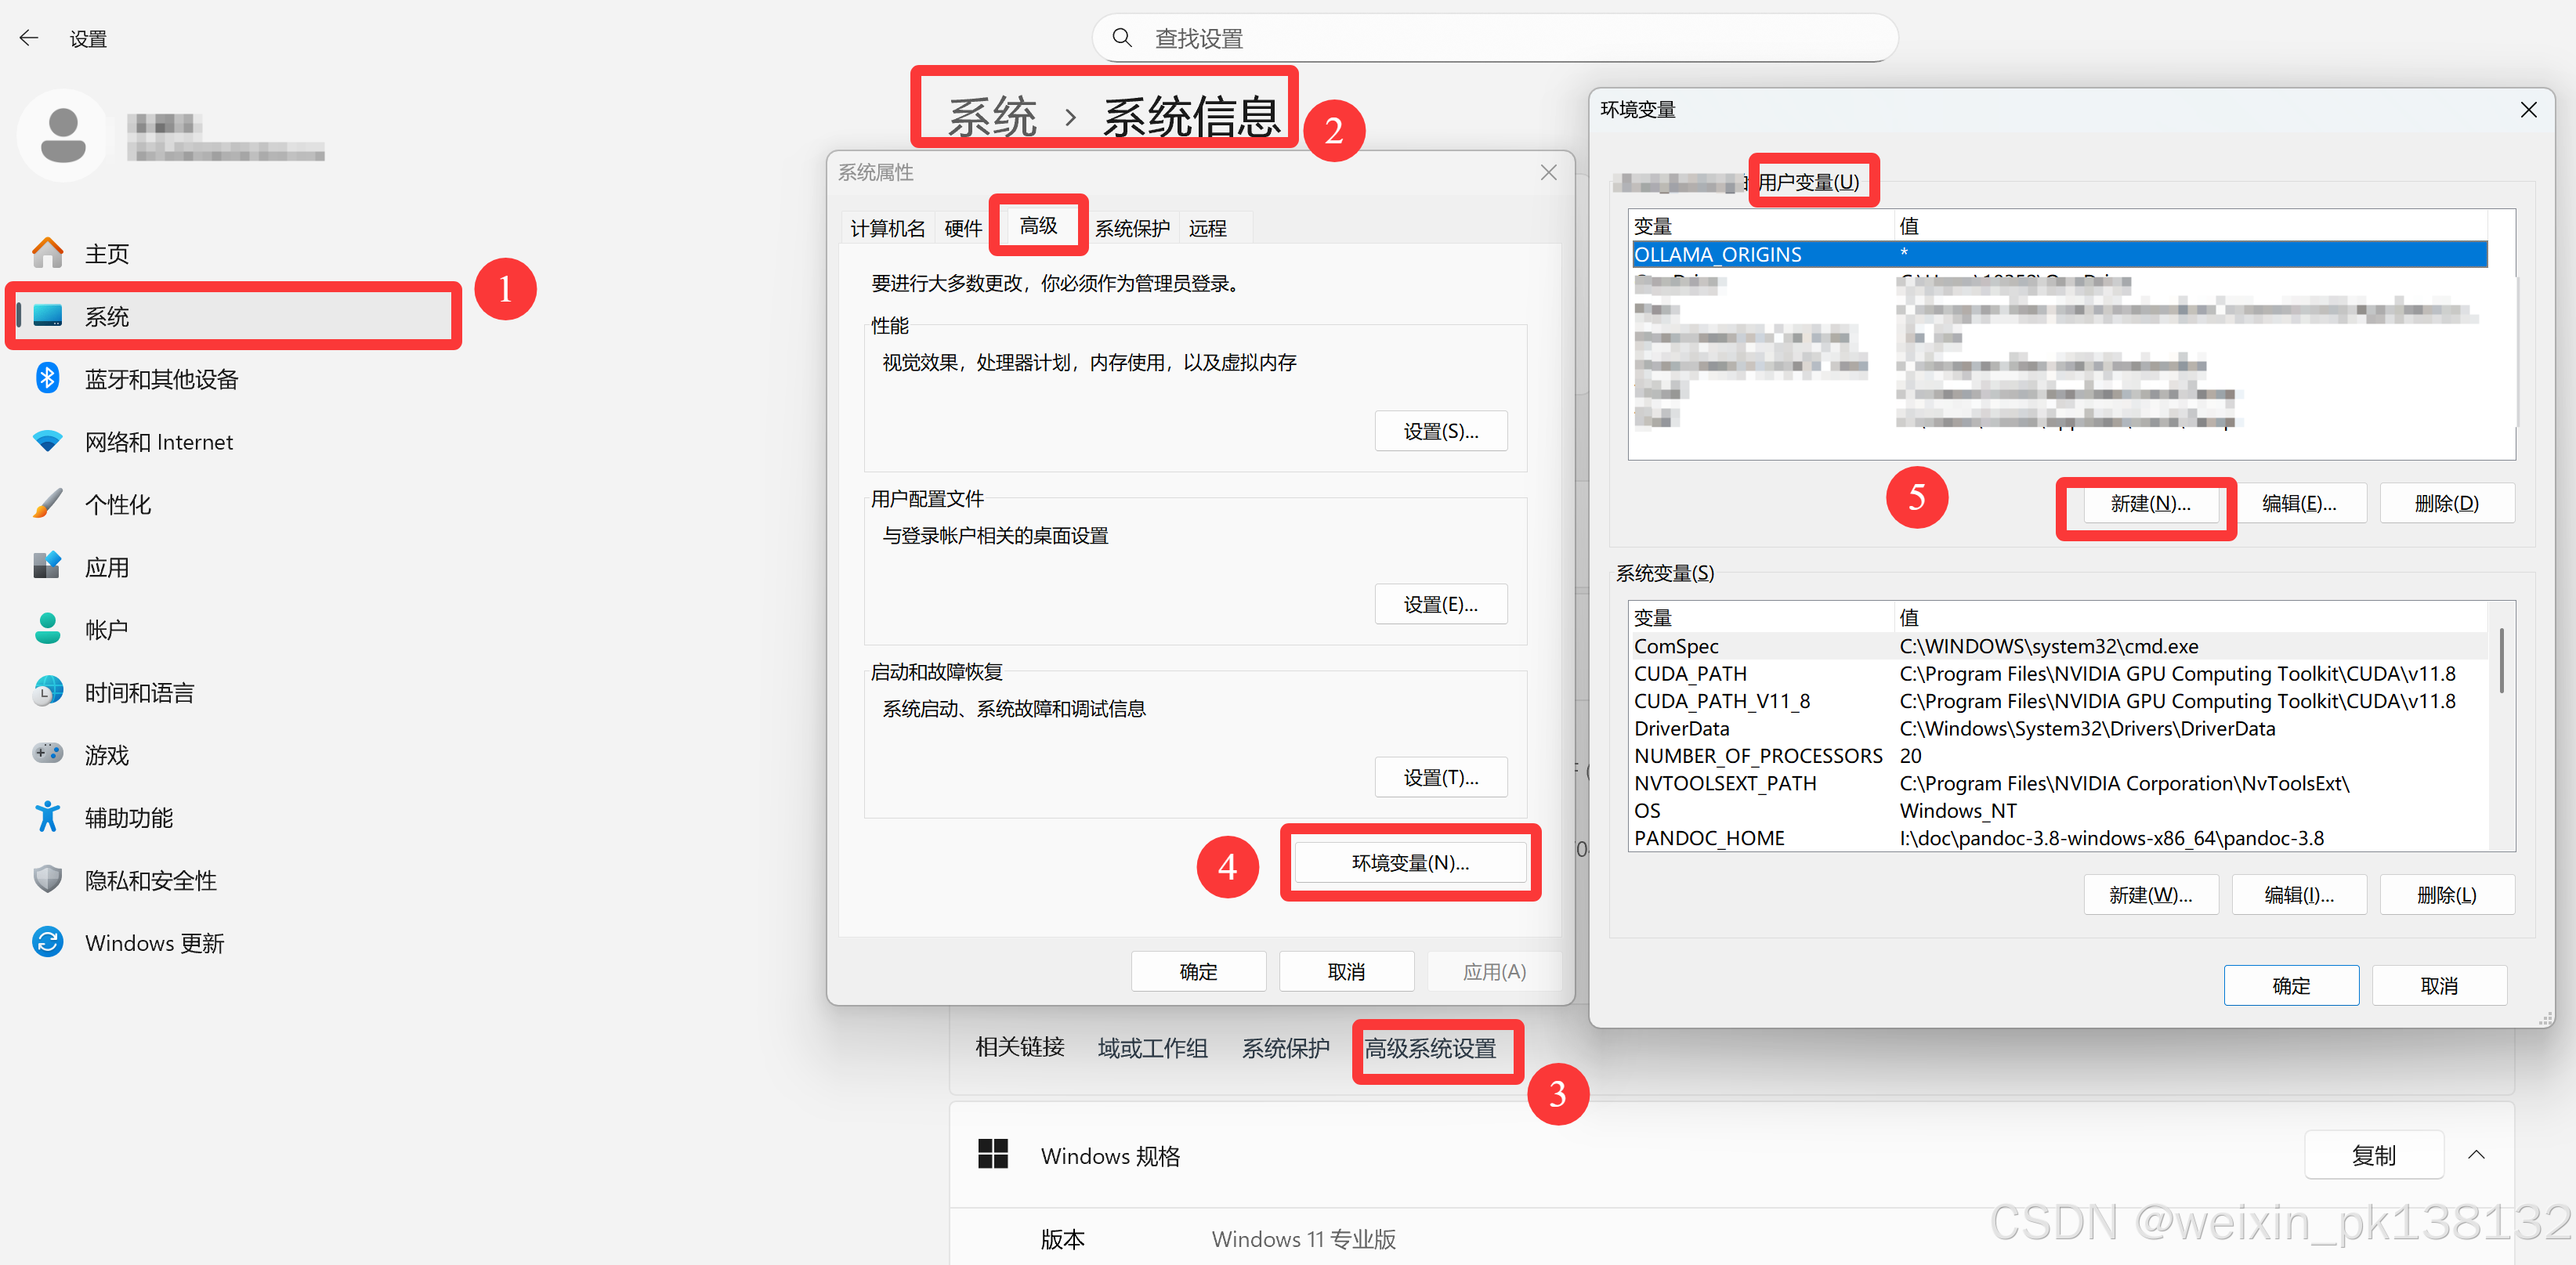Open 个性化 settings
The height and width of the screenshot is (1265, 2576).
[x=117, y=503]
